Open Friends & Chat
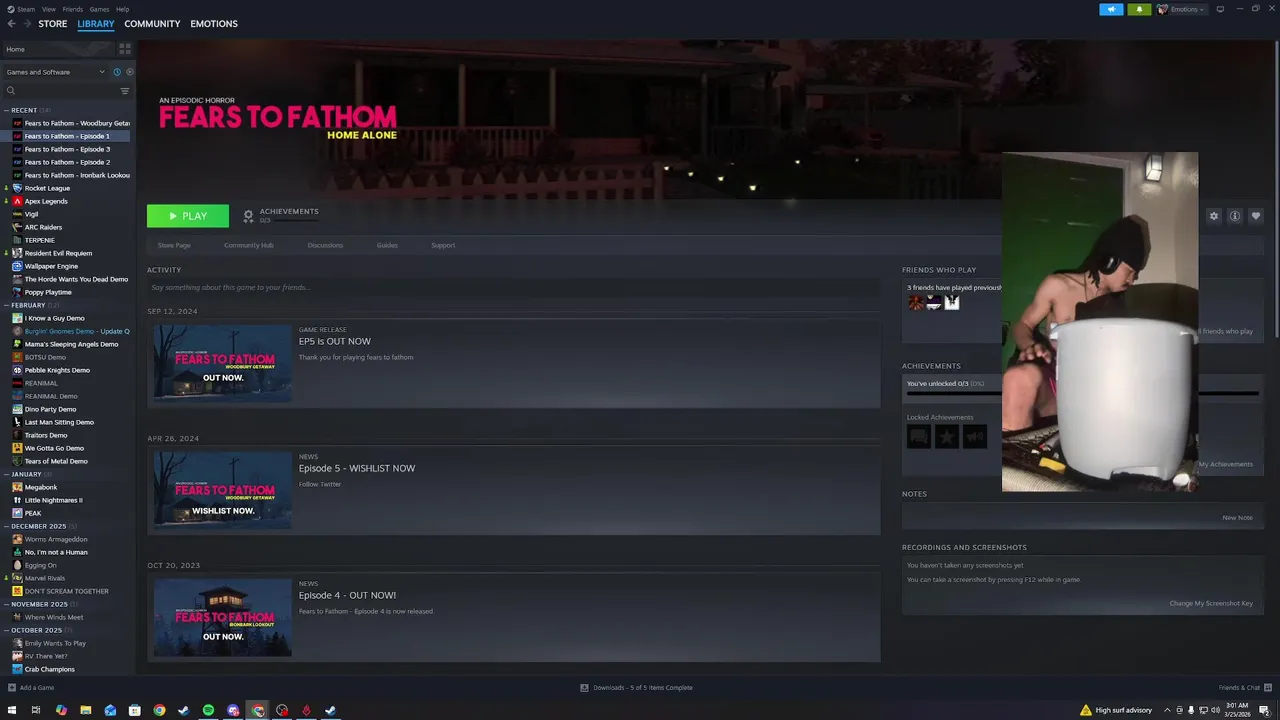Viewport: 1280px width, 720px height. (x=1244, y=687)
